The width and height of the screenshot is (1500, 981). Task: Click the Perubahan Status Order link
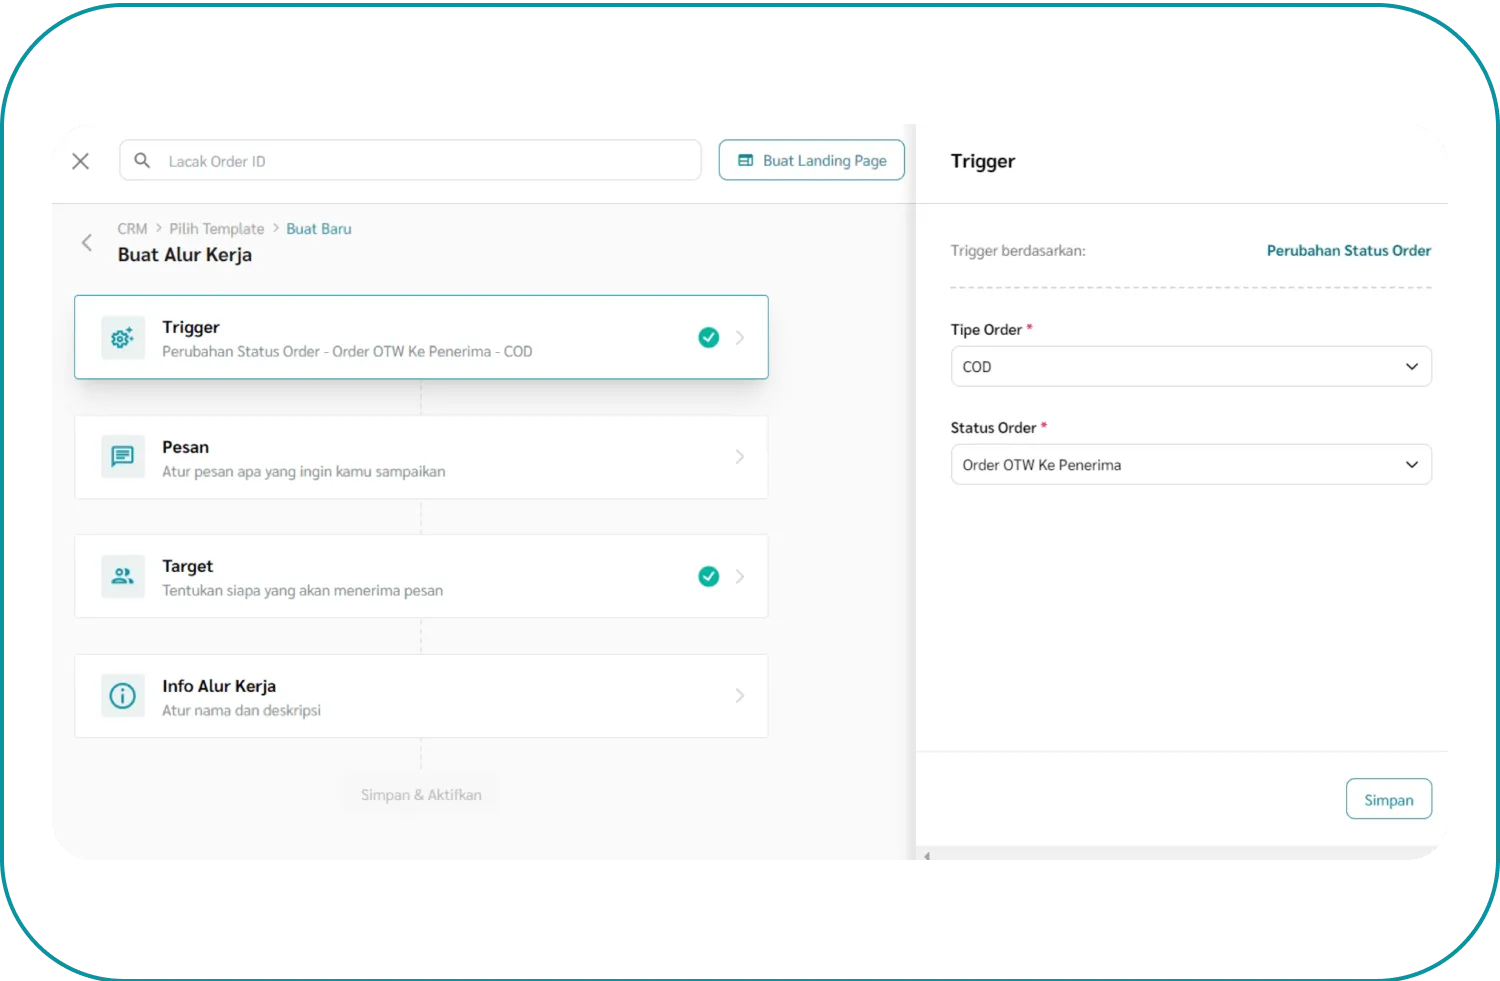tap(1348, 250)
